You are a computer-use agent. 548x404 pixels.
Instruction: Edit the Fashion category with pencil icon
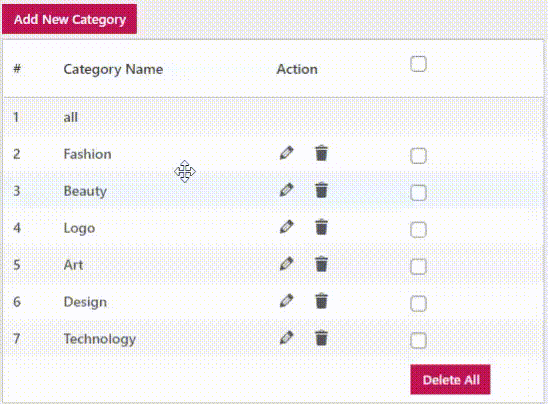(287, 153)
